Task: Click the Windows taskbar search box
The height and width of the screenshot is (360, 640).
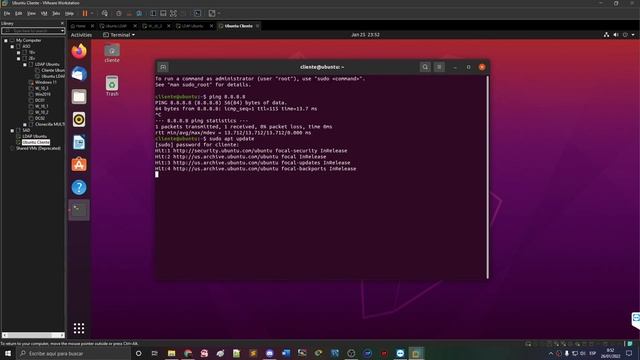Action: click(x=73, y=353)
